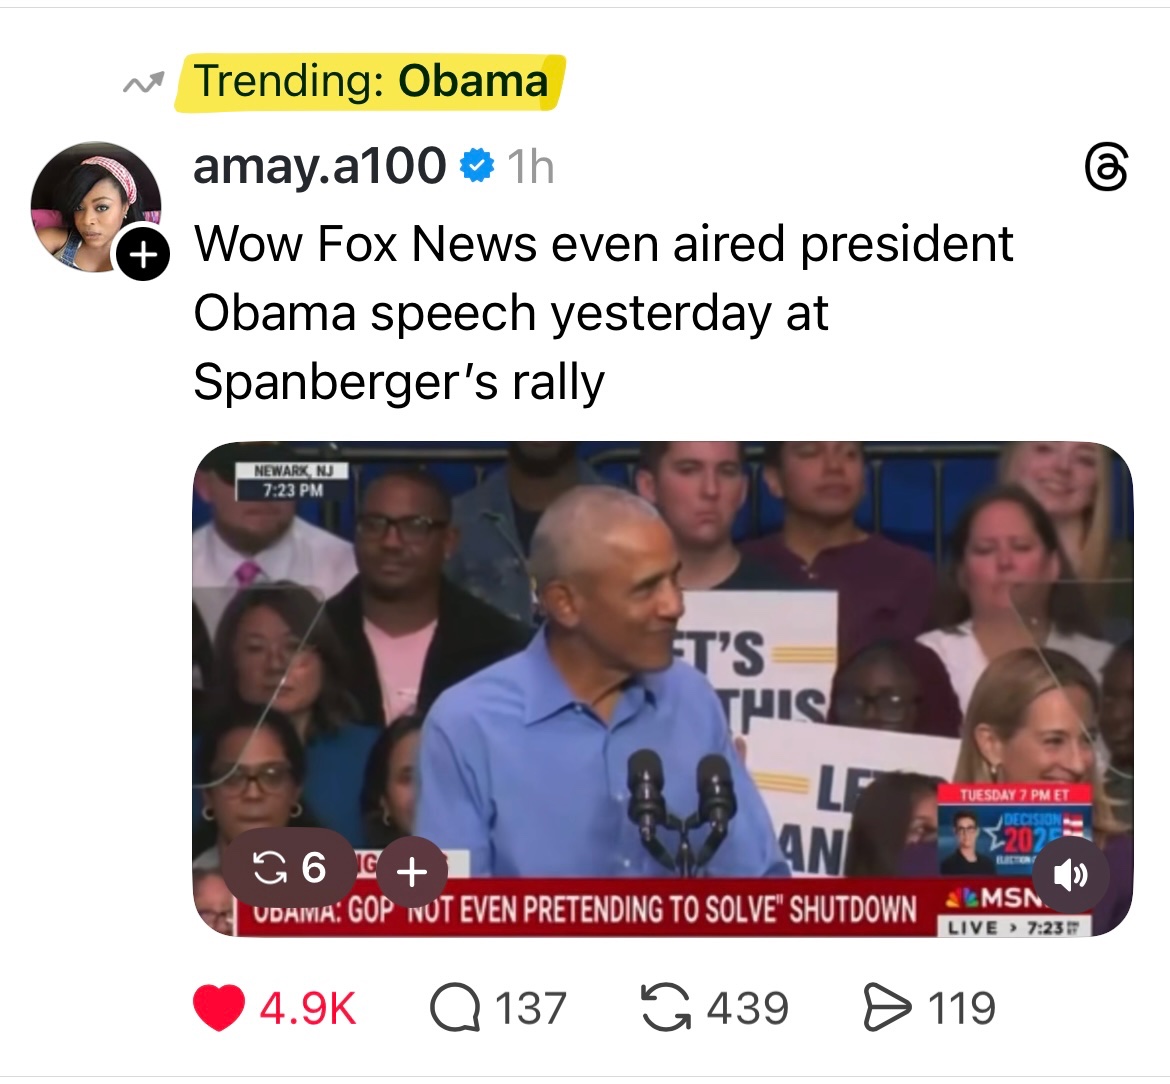View the 137 replies count
The width and height of the screenshot is (1170, 1084).
530,1007
